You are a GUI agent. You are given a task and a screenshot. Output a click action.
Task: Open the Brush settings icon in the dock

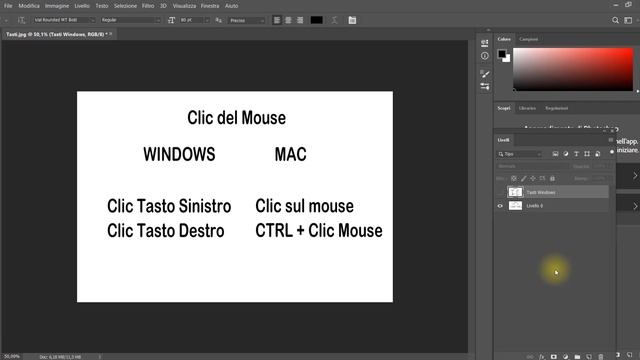484,73
